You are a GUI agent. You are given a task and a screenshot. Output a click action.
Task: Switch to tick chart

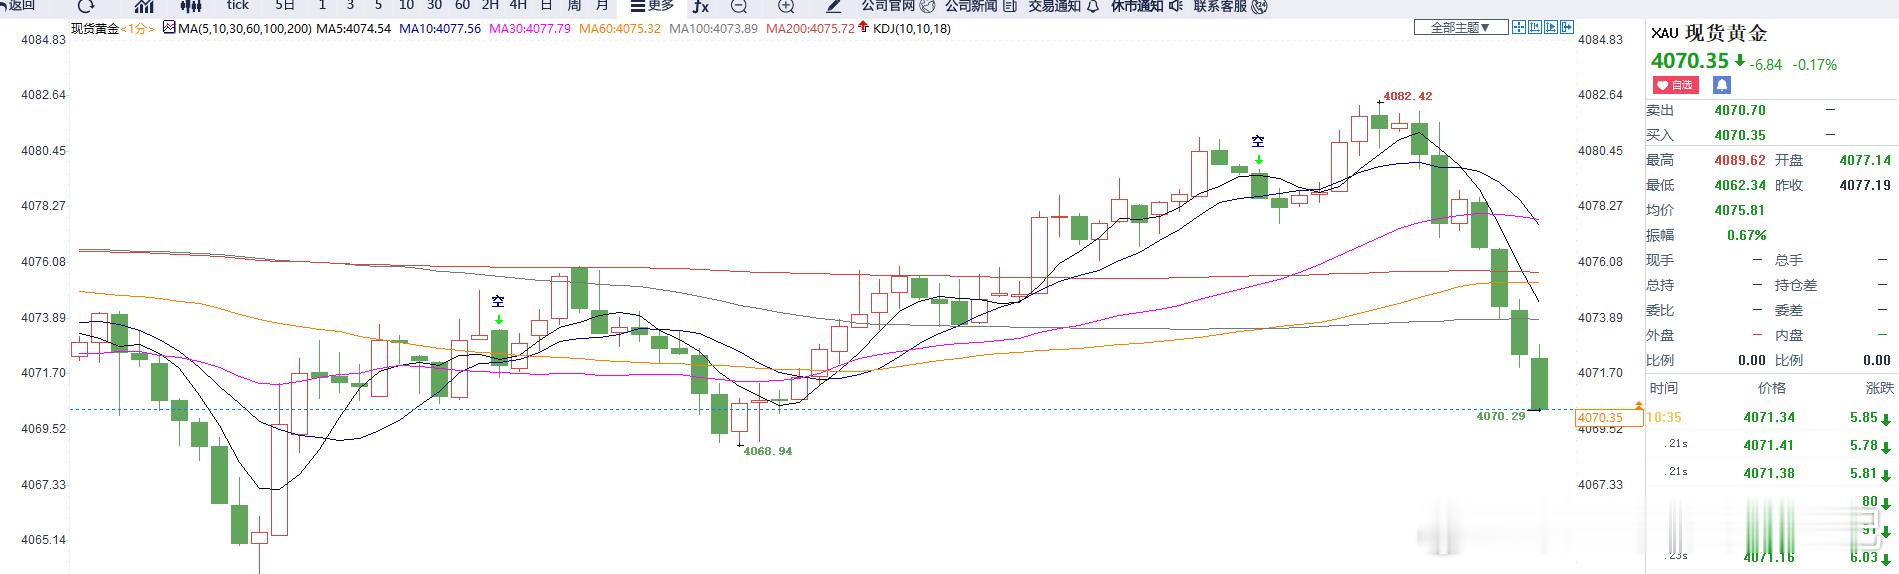point(237,5)
